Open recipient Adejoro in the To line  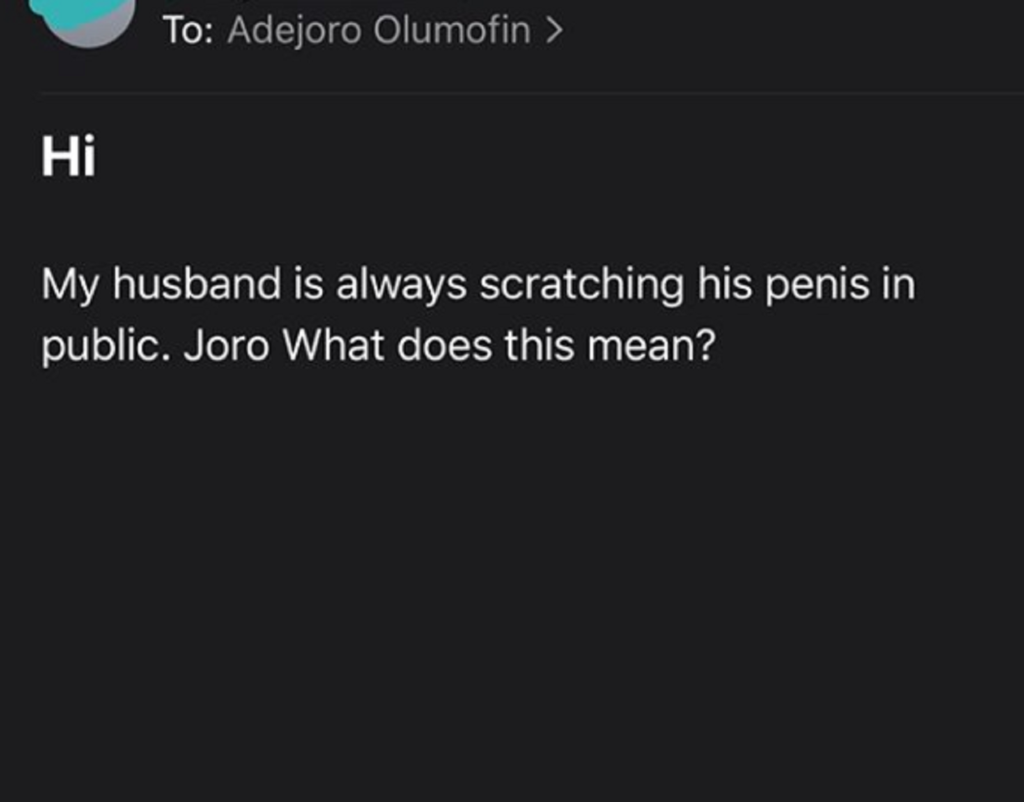click(x=295, y=31)
